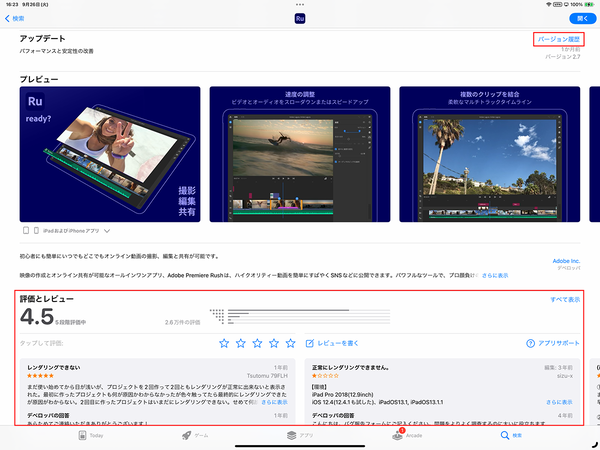Image resolution: width=600 pixels, height=450 pixels.
Task: Open the アプリ tab
Action: click(x=300, y=436)
